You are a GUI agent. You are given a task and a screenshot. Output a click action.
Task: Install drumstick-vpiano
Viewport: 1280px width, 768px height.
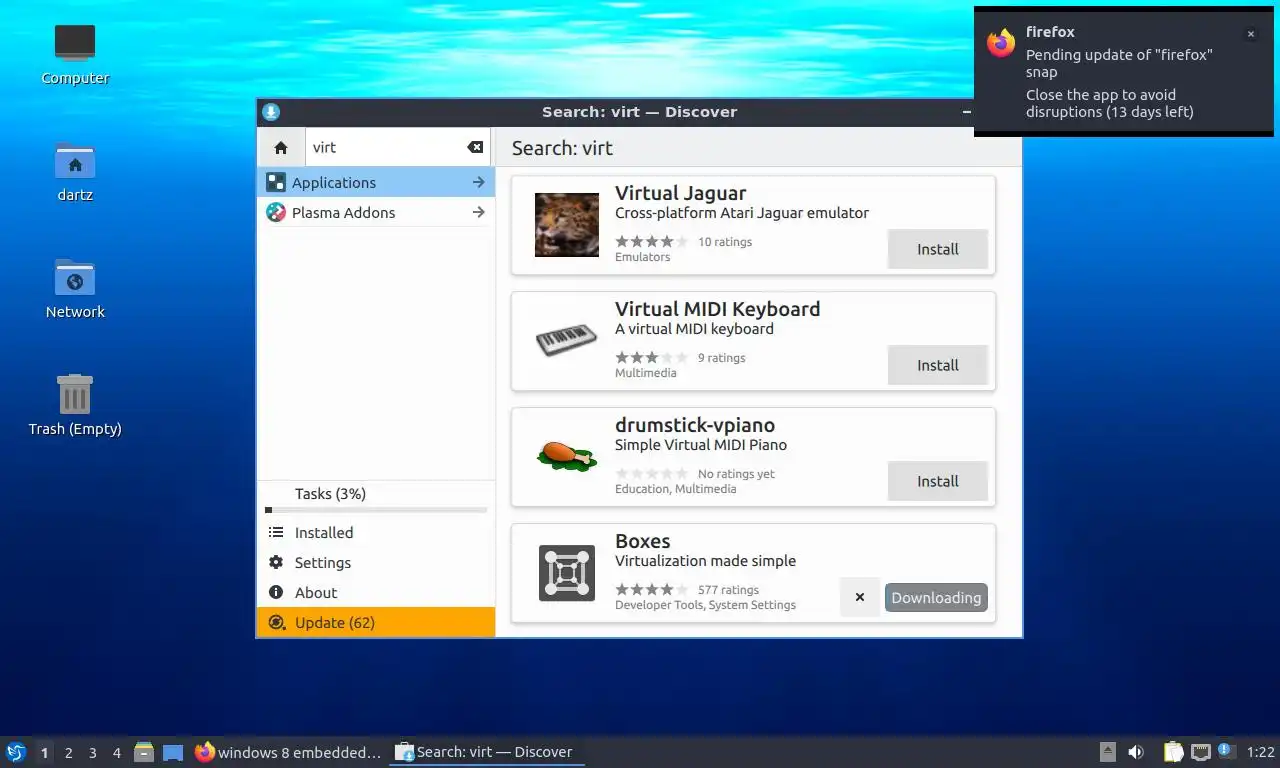click(x=938, y=481)
